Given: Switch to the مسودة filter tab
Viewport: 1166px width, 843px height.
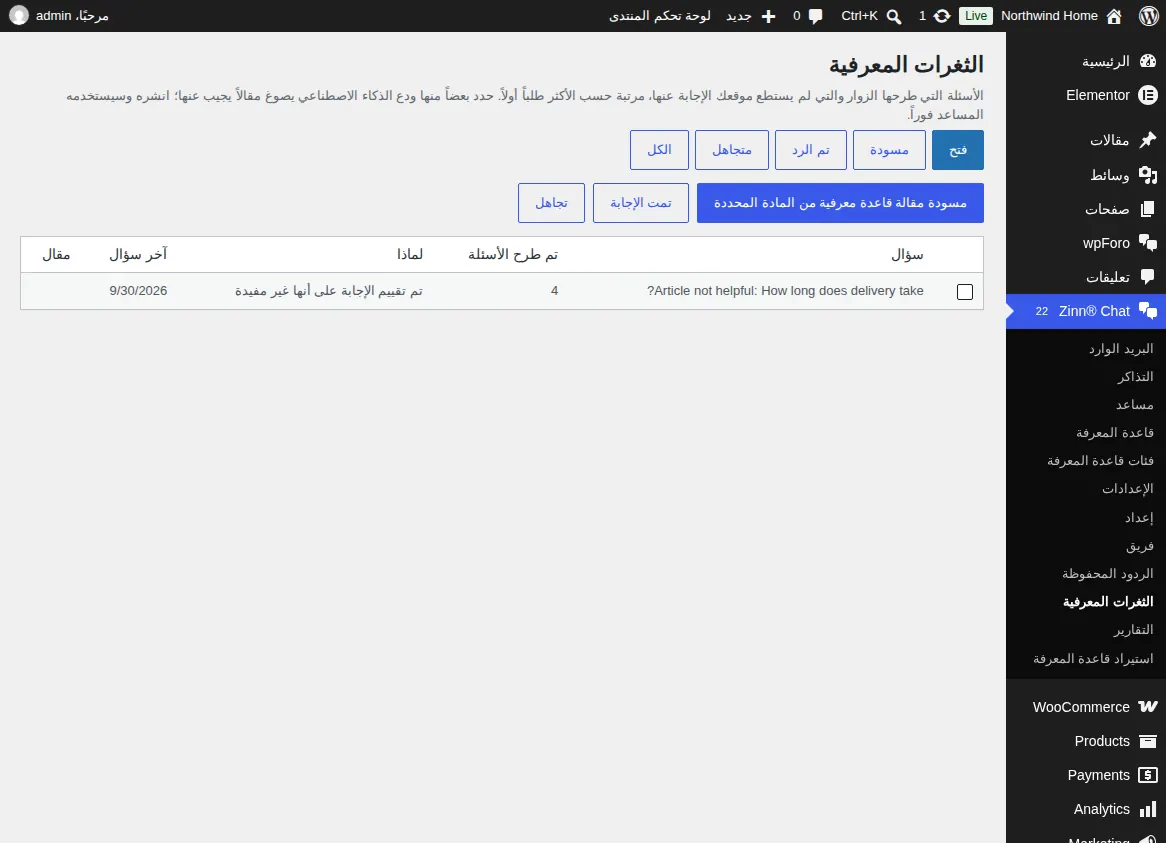Looking at the screenshot, I should (x=889, y=150).
